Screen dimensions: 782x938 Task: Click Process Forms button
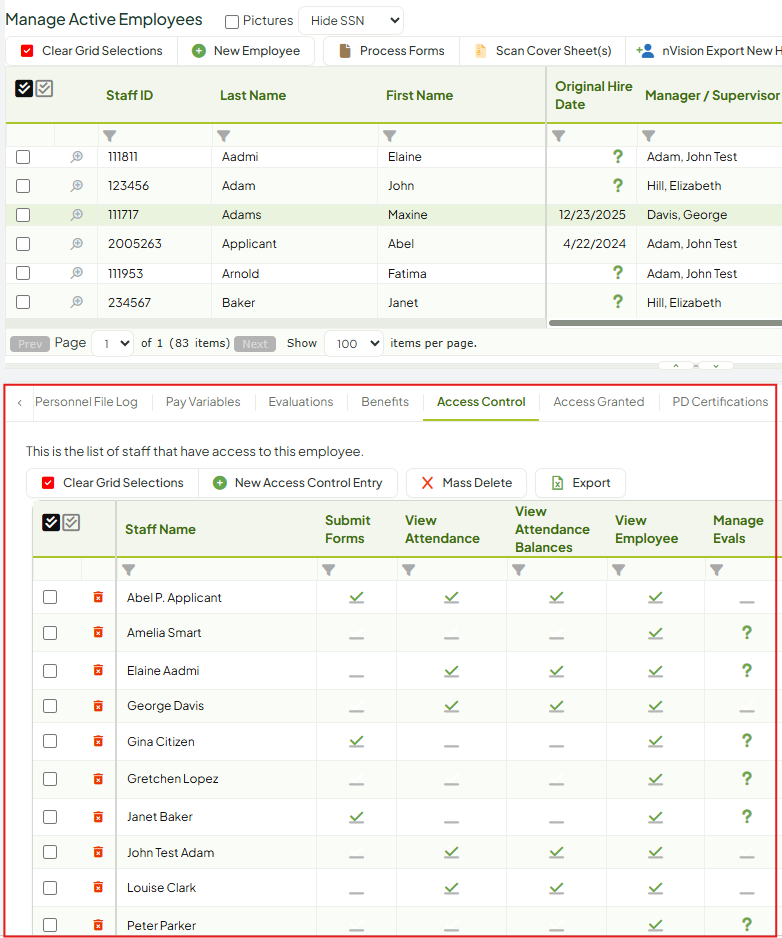[x=391, y=51]
